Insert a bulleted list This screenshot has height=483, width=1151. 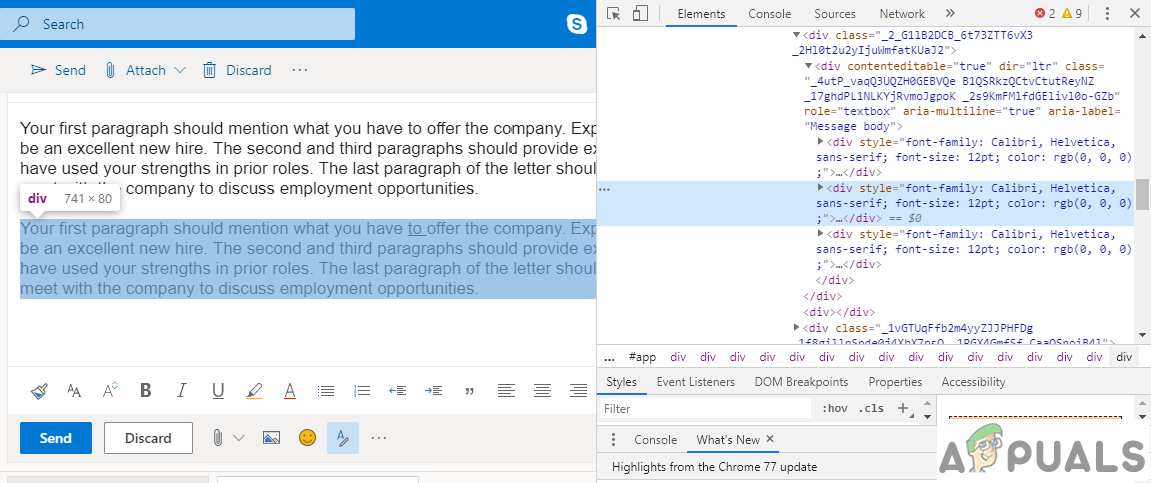point(326,391)
